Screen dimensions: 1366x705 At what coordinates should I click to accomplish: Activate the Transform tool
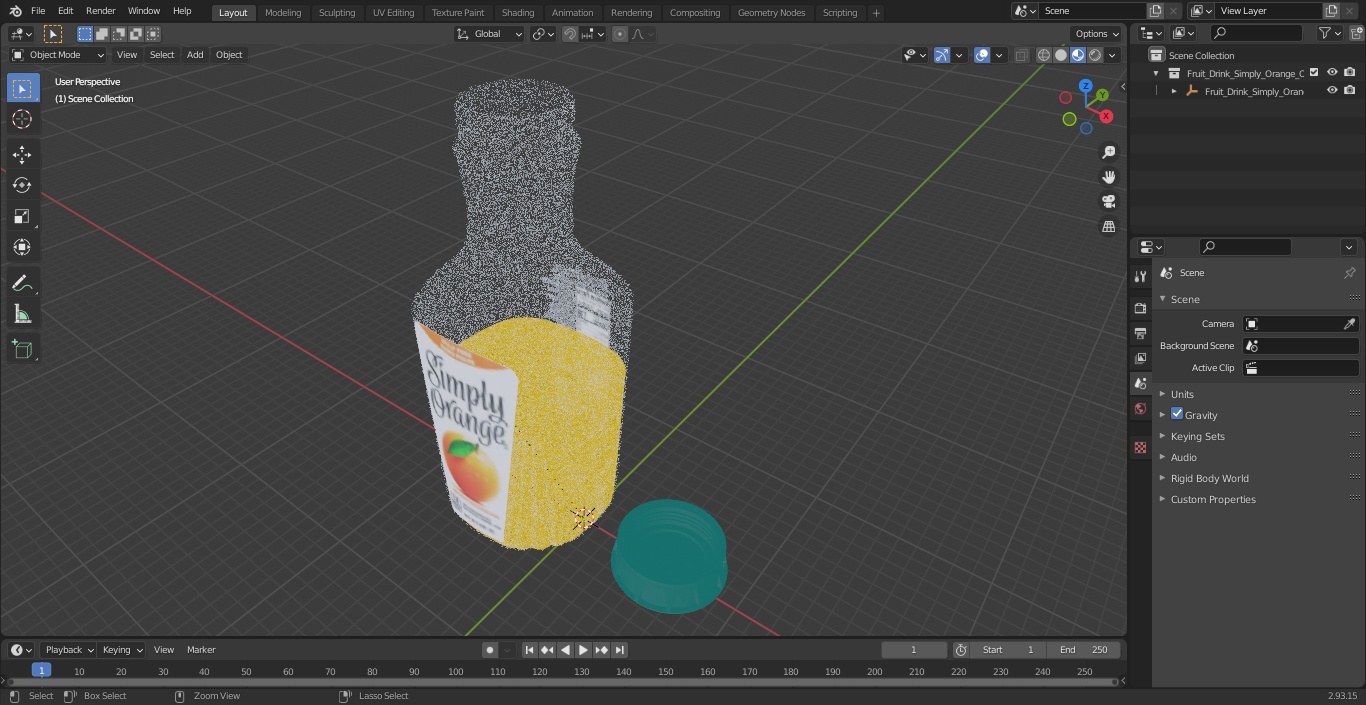click(x=22, y=247)
